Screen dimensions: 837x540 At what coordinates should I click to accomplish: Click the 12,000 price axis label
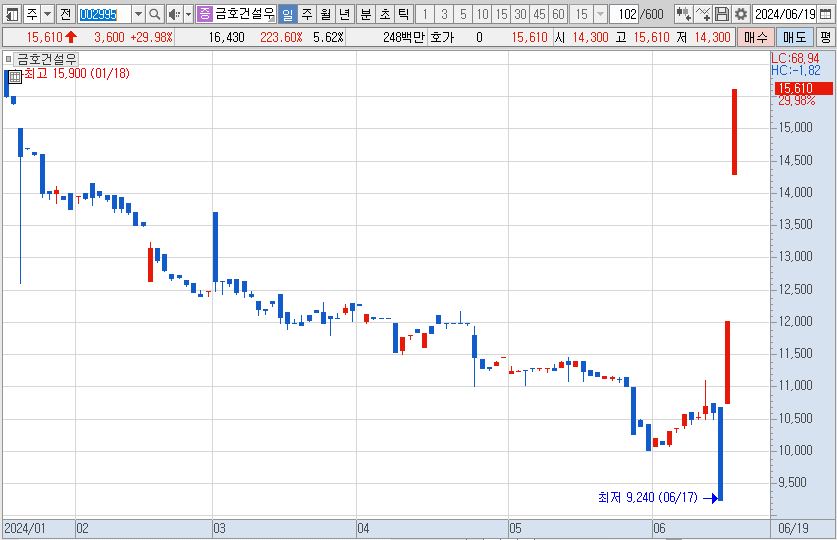tap(795, 321)
